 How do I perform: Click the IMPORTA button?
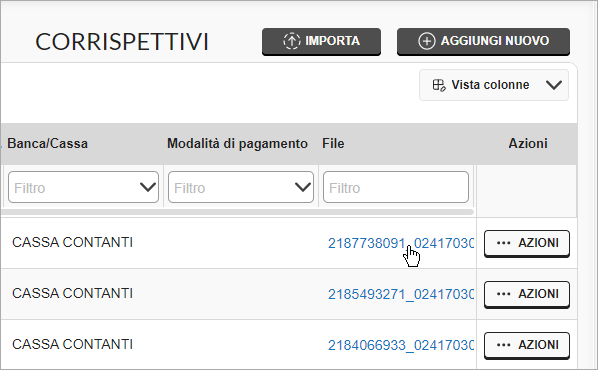point(321,41)
